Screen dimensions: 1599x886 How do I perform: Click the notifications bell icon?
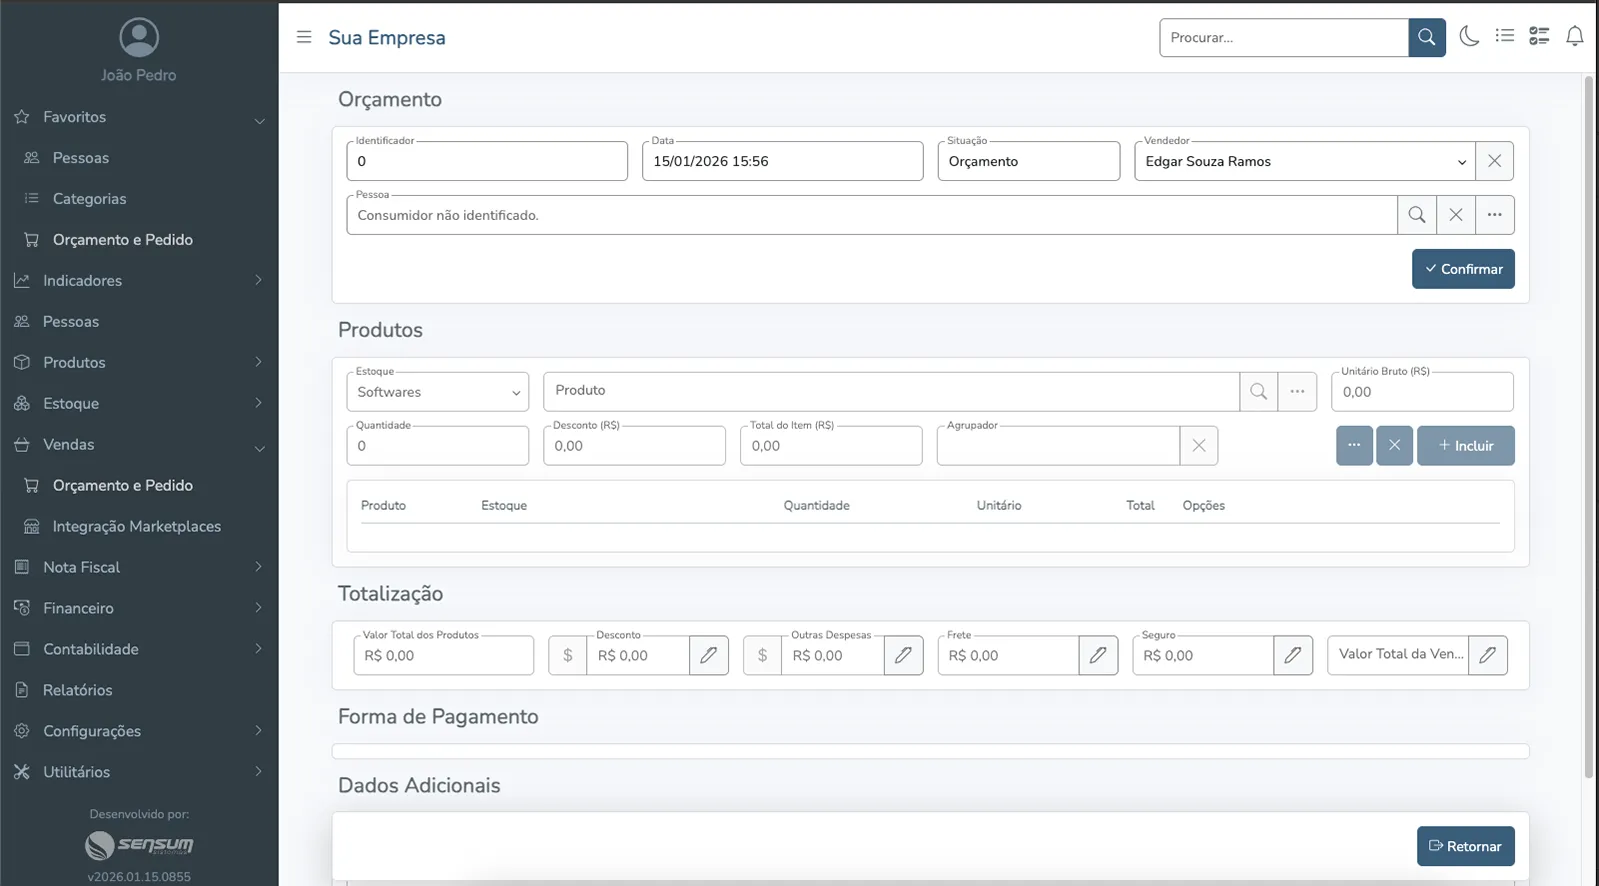point(1574,37)
